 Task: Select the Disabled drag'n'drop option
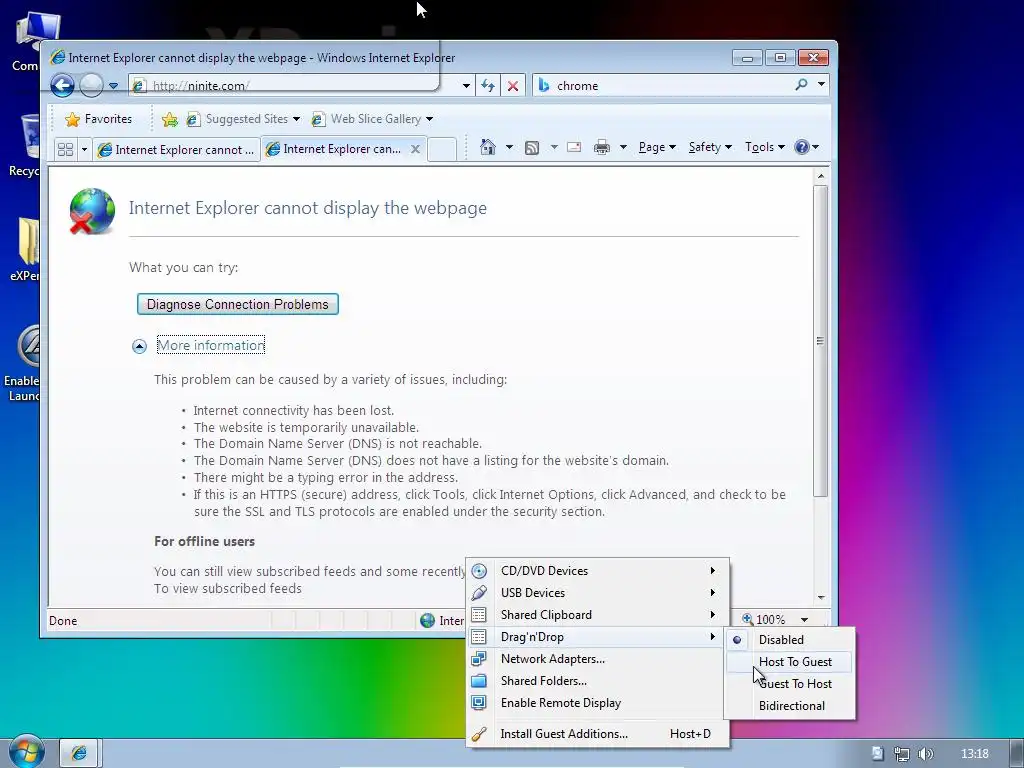[x=790, y=640]
